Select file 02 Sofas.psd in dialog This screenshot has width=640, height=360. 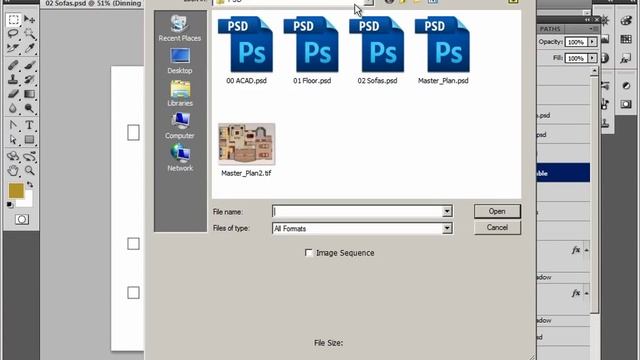(377, 51)
